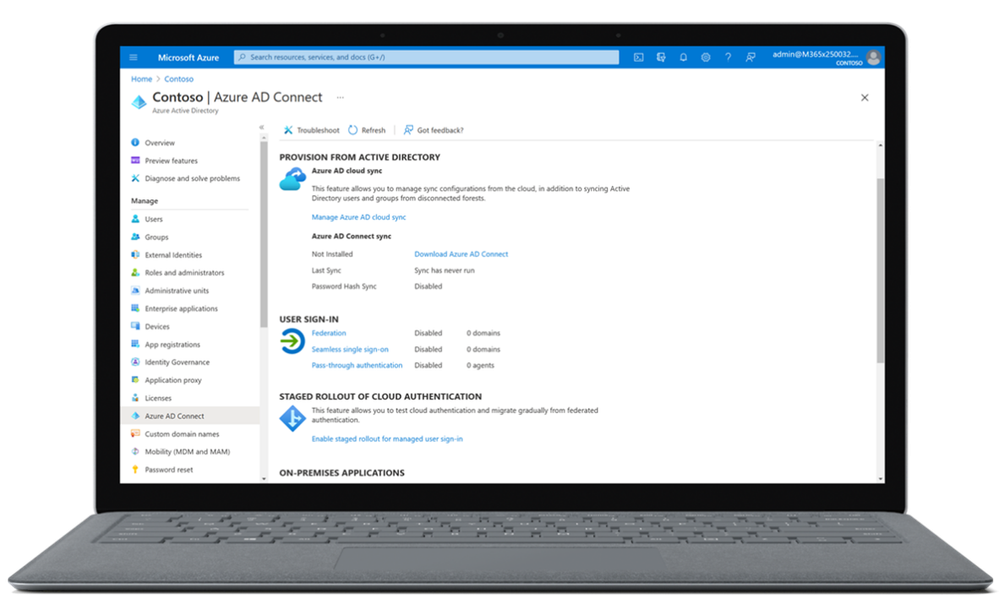This screenshot has width=999, height=610.
Task: Click Refresh in the toolbar
Action: pos(367,130)
